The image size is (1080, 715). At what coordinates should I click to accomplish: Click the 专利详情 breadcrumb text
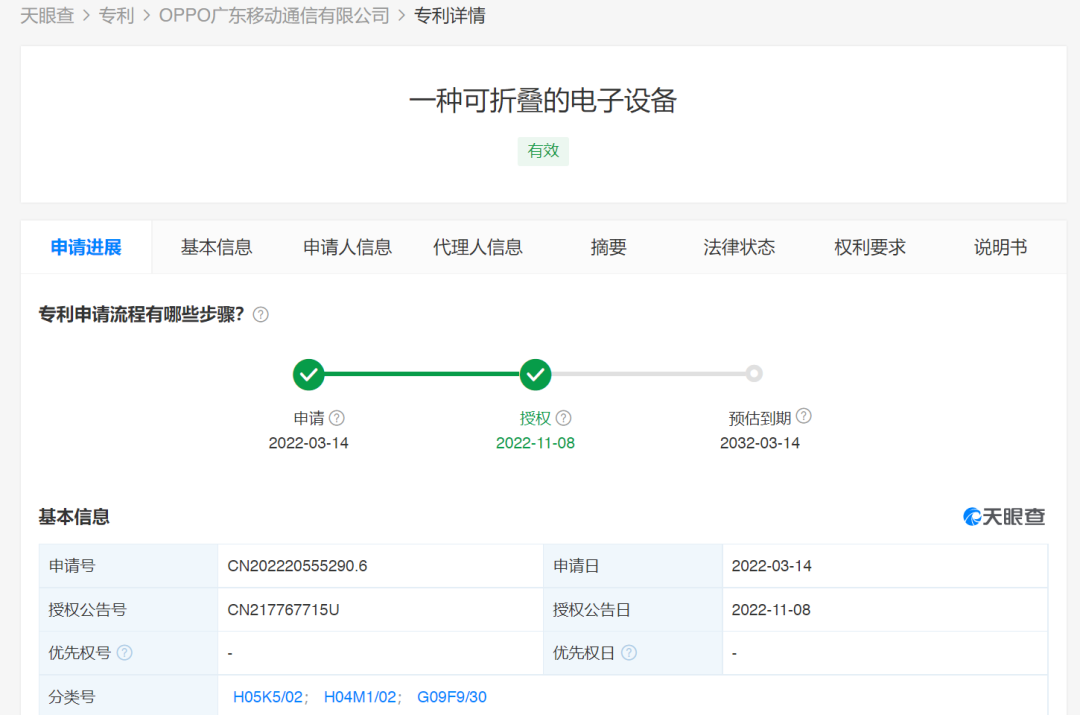450,15
